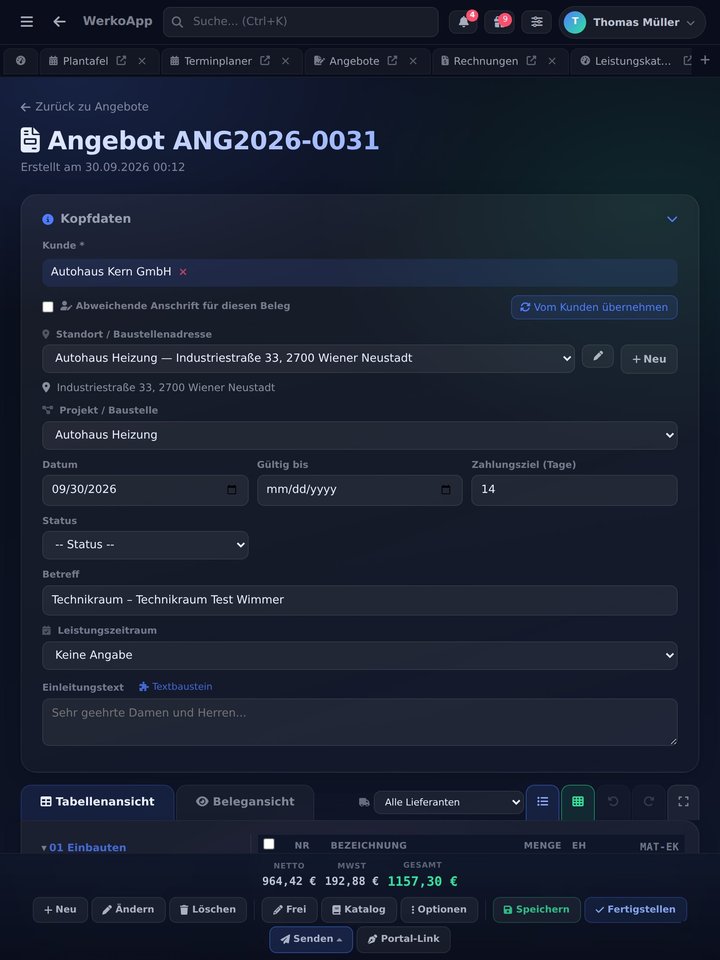Remove customer Autohaus Kern GmbH with red x
The height and width of the screenshot is (960, 720).
(183, 272)
